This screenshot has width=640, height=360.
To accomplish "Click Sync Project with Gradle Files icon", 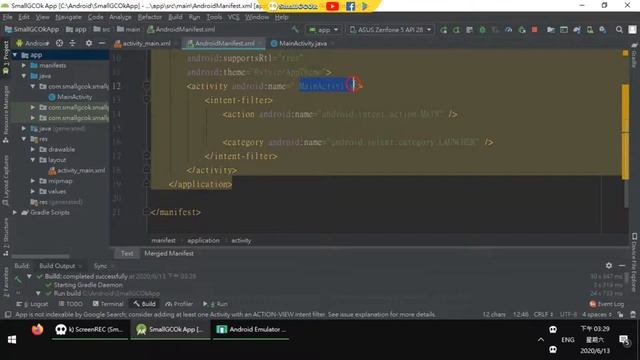I will [577, 30].
